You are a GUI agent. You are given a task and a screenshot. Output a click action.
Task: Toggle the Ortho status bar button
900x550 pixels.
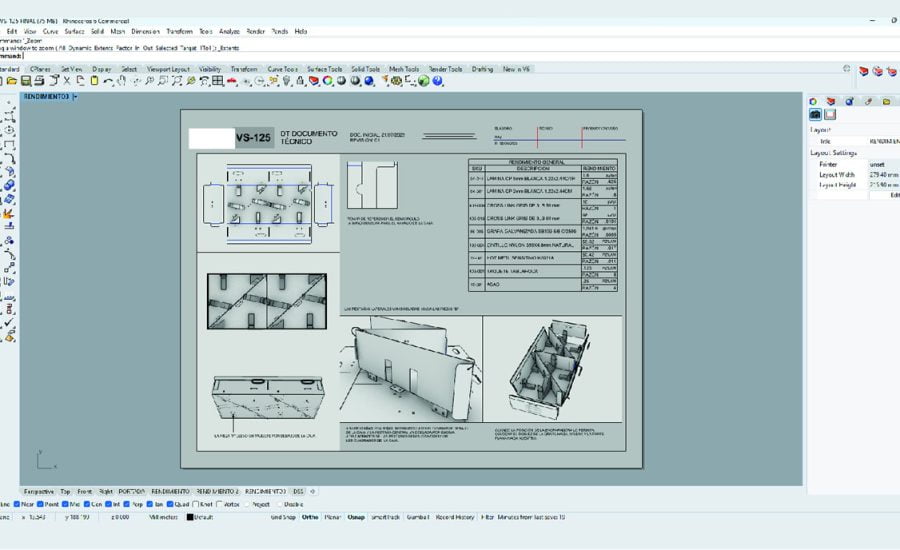(309, 517)
